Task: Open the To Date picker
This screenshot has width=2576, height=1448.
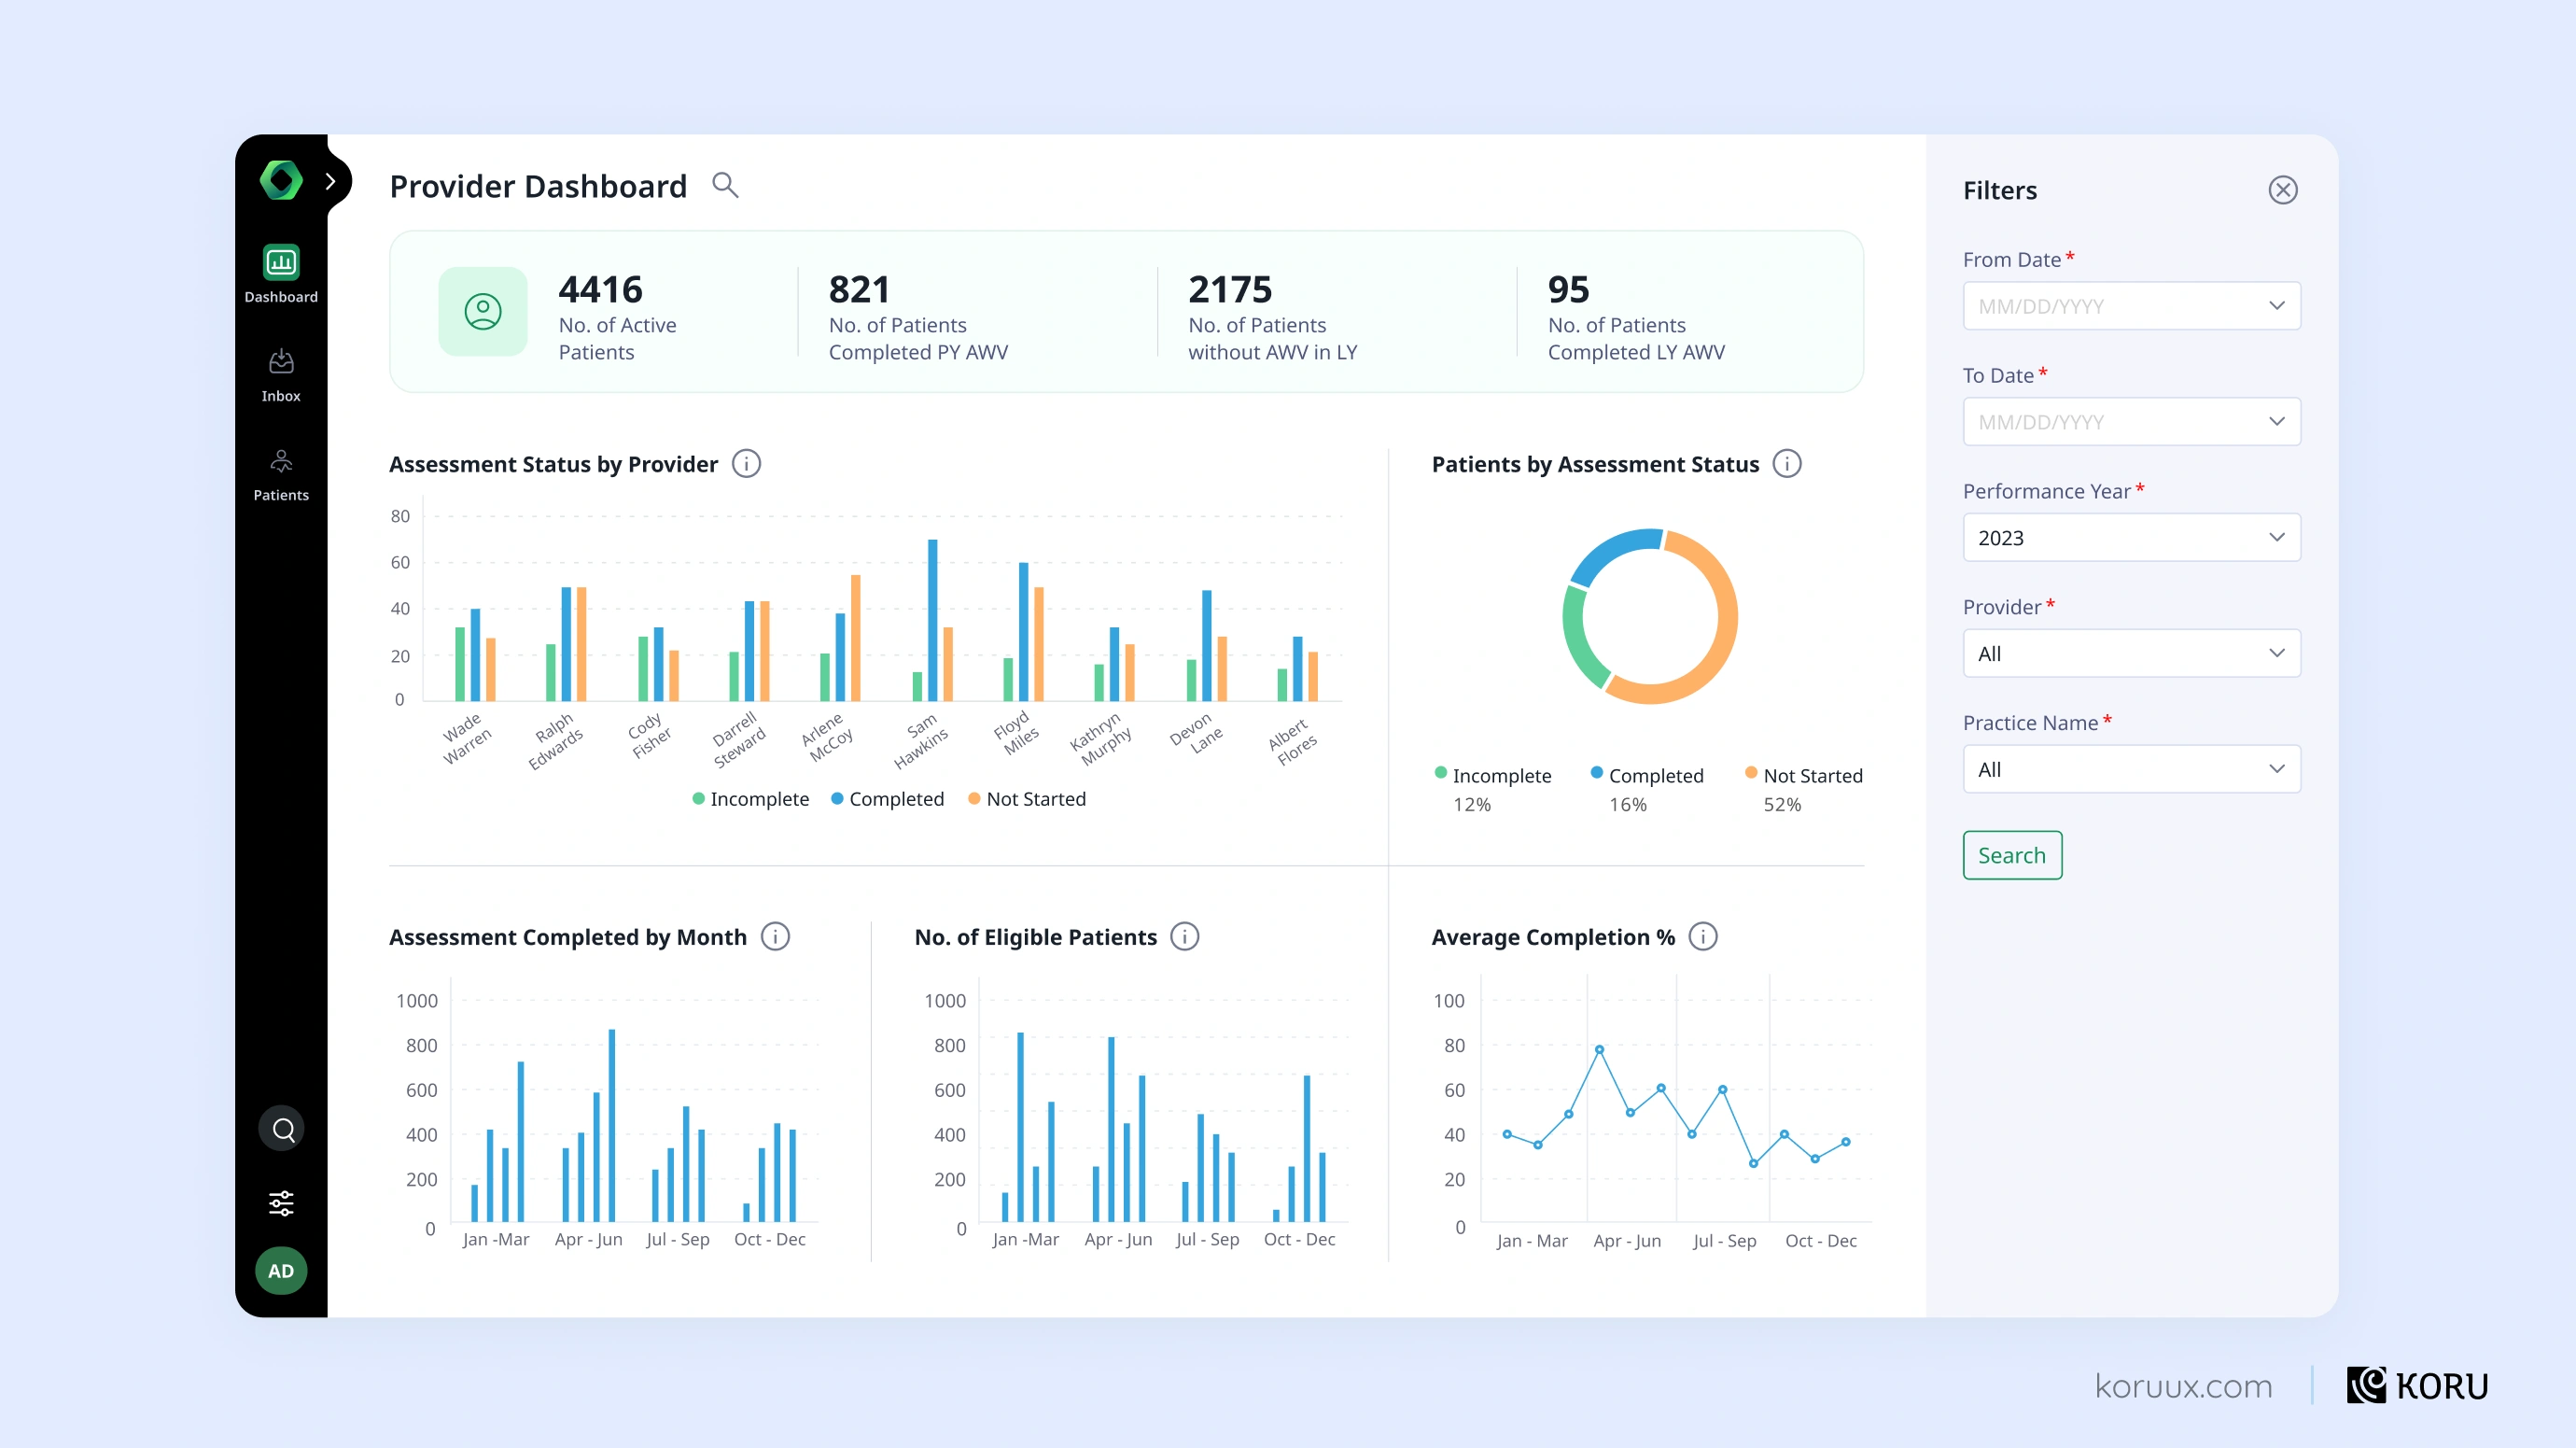Action: click(2132, 422)
